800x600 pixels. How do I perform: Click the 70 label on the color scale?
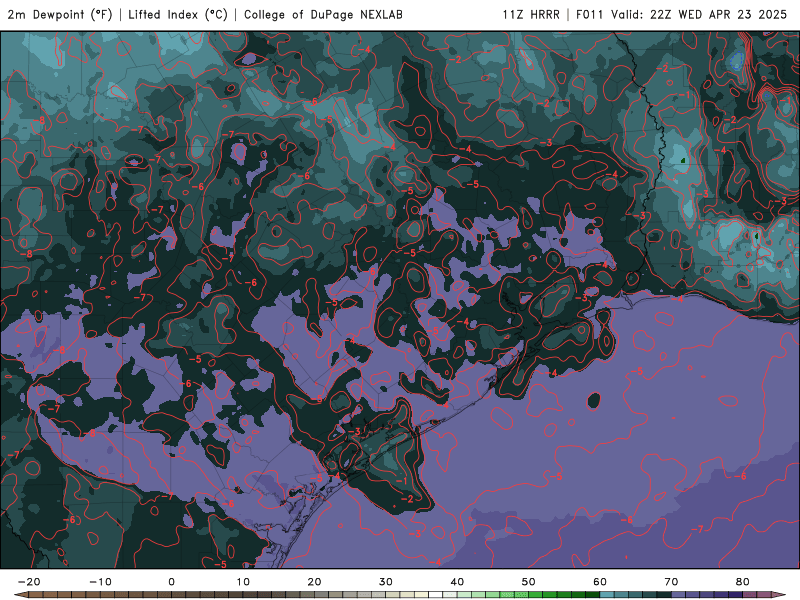pyautogui.click(x=671, y=582)
